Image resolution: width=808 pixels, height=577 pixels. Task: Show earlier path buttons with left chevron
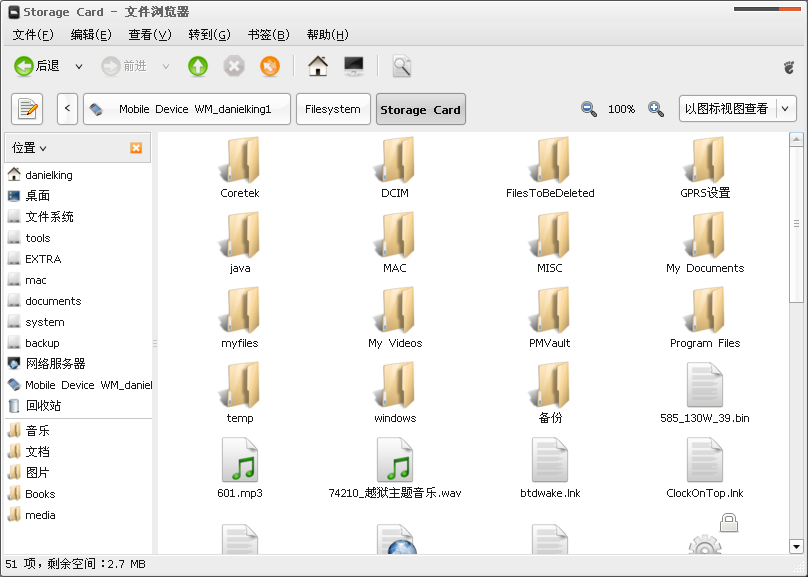(x=68, y=109)
